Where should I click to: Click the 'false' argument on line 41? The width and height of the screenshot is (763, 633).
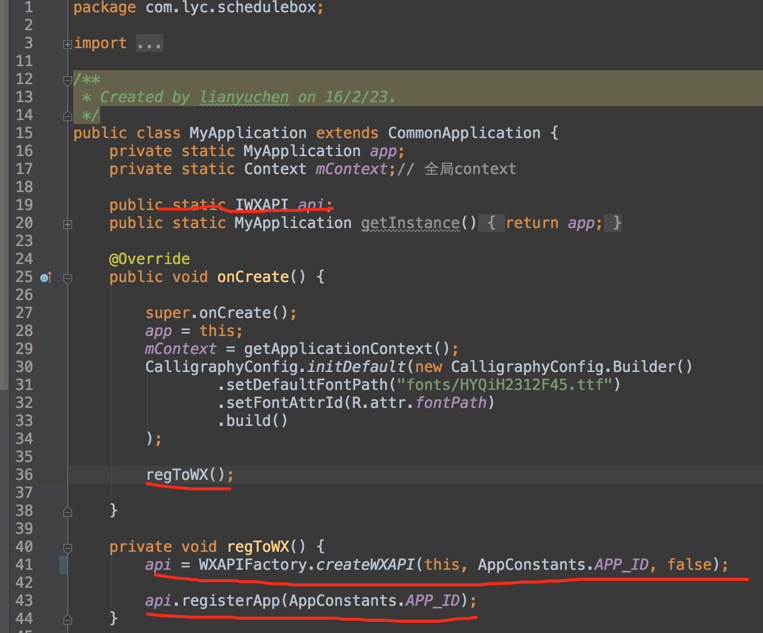pos(689,564)
